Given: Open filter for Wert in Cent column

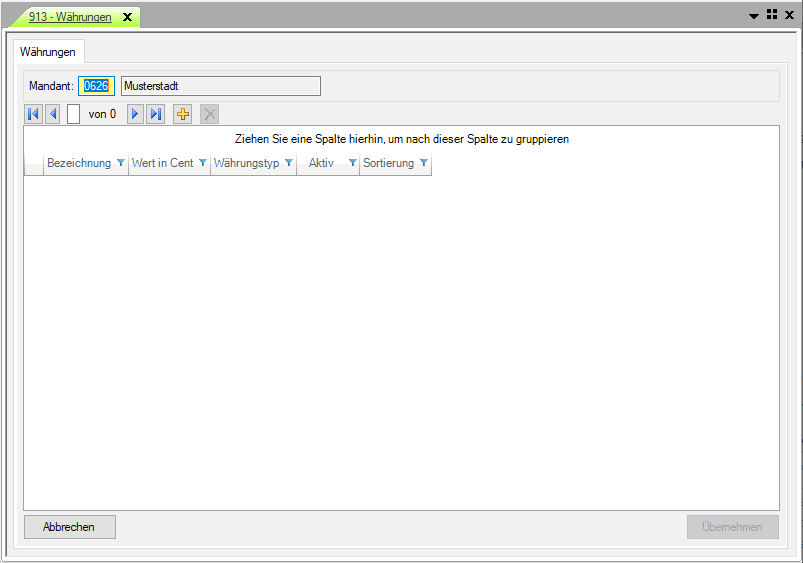Looking at the screenshot, I should pos(202,163).
